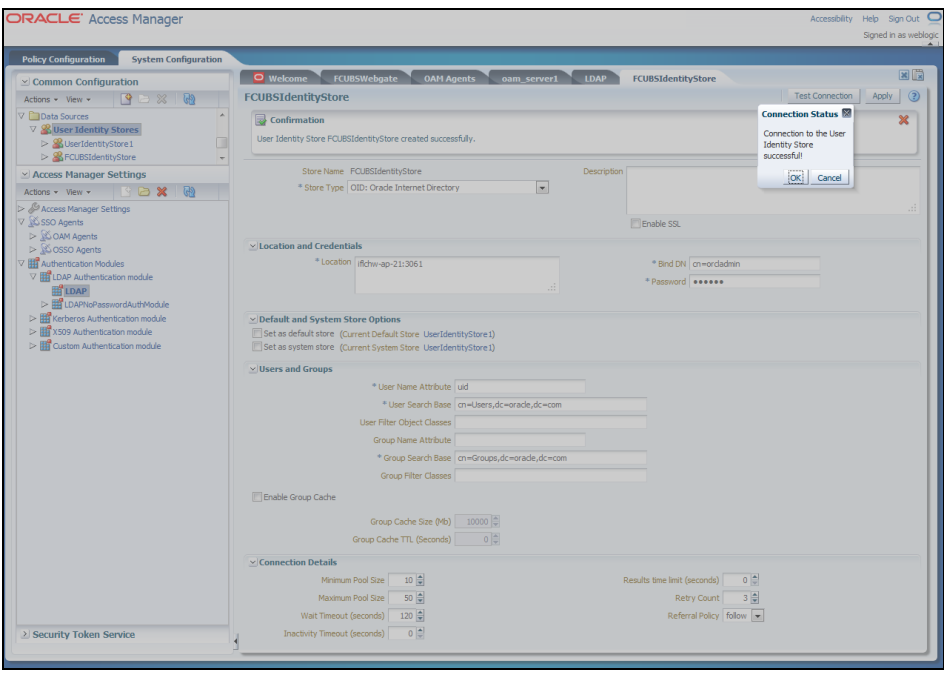946x675 pixels.
Task: Click the Help link in the header
Action: tap(870, 19)
